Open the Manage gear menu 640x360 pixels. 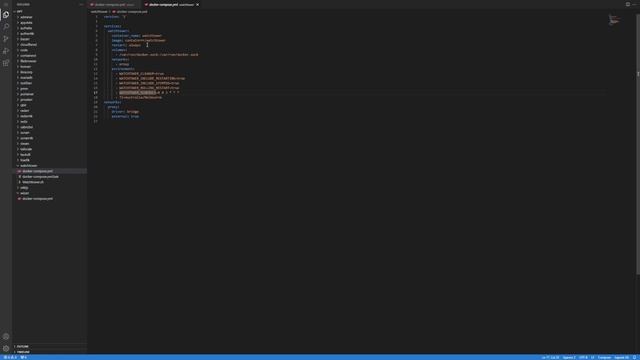[6, 349]
